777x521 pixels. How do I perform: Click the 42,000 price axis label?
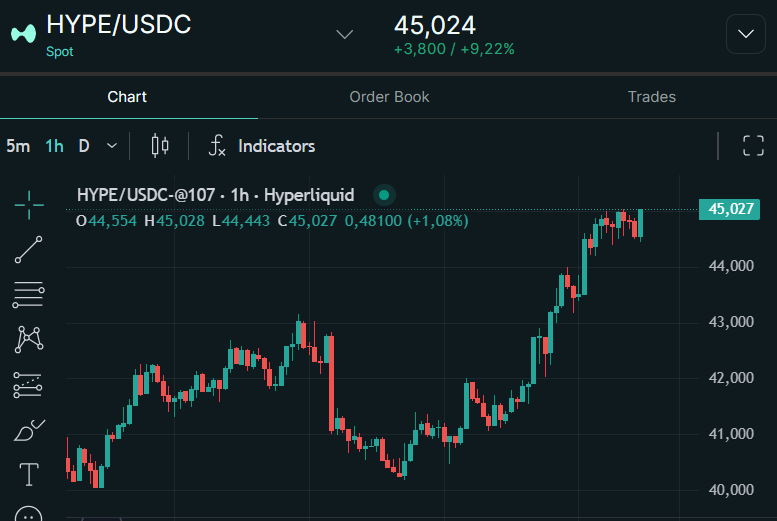(731, 378)
